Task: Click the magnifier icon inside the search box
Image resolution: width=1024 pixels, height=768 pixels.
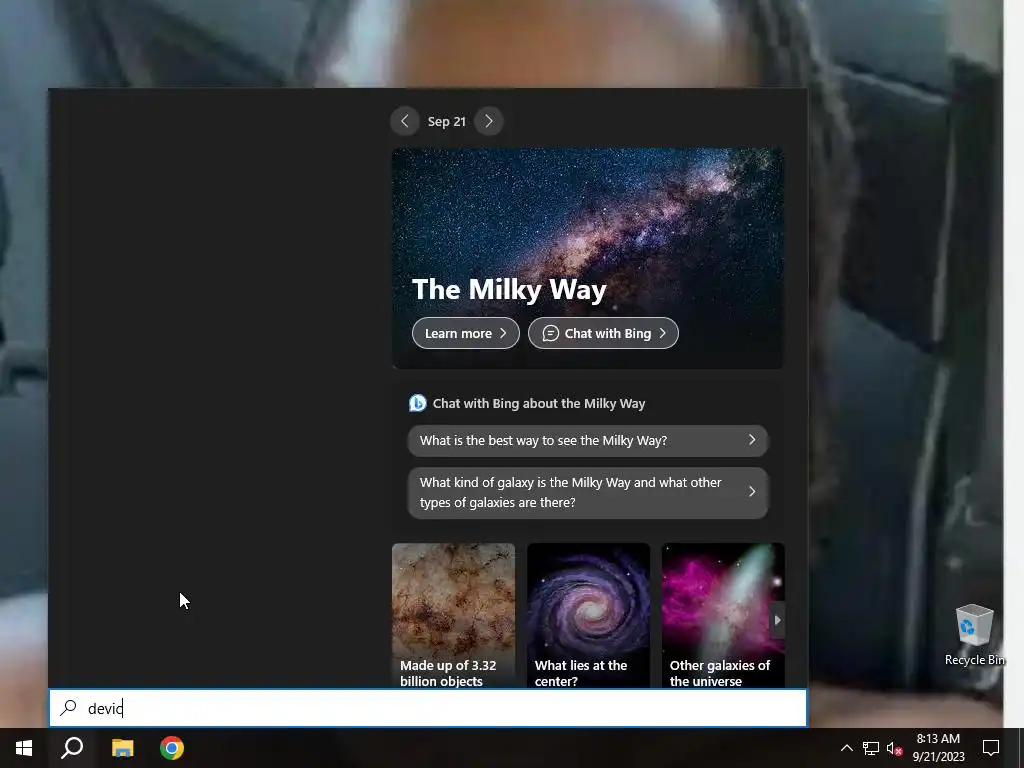Action: (x=69, y=708)
